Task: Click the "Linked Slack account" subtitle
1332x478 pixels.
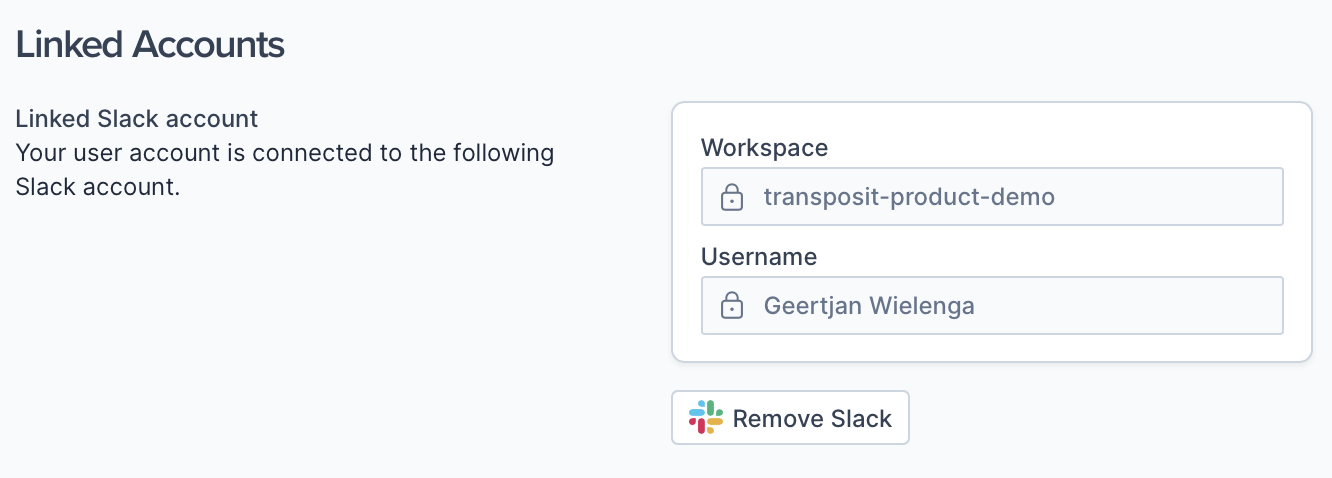Action: [x=137, y=119]
